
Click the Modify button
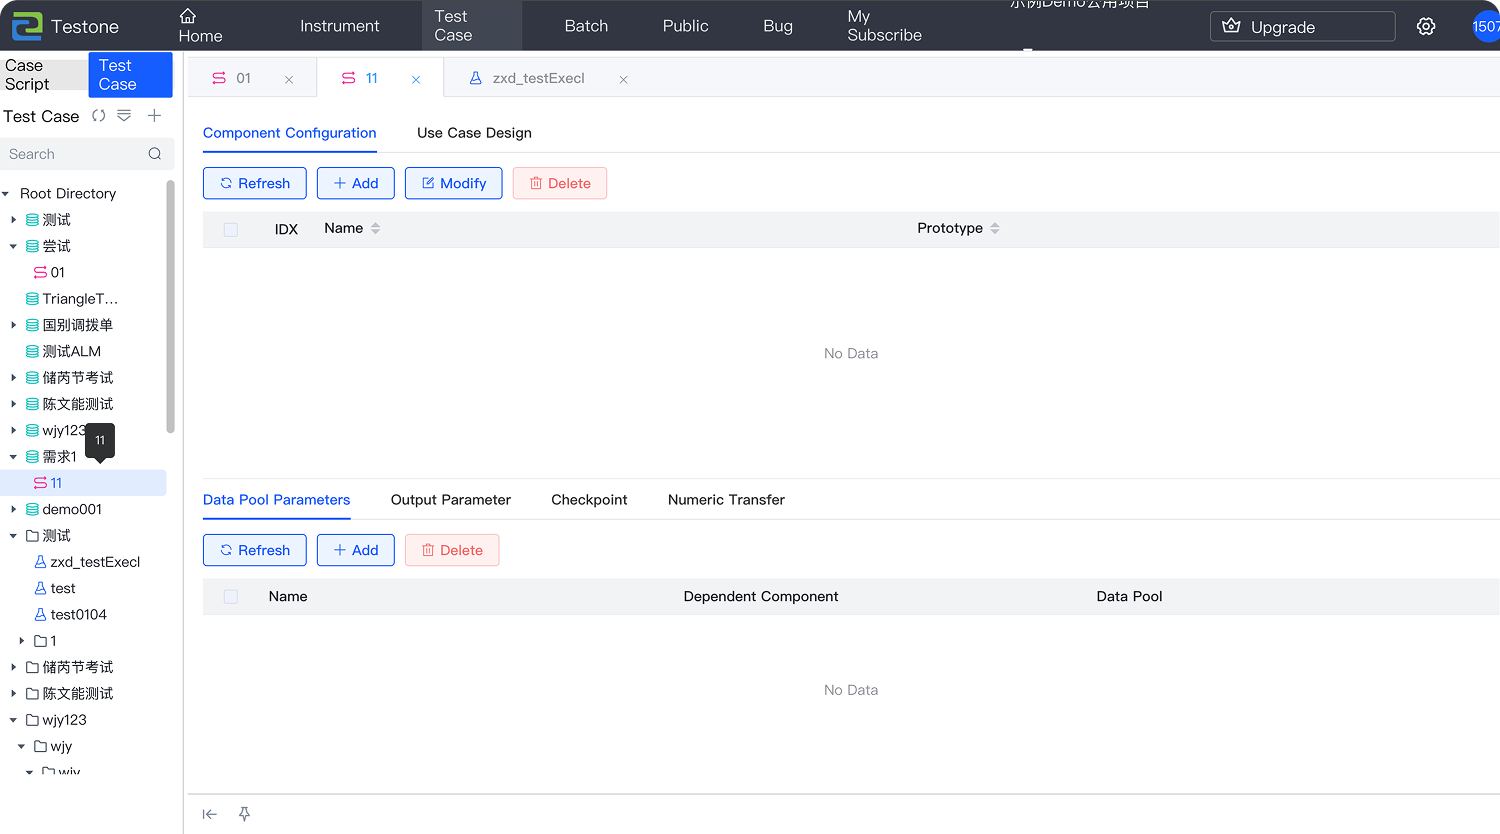[x=453, y=184]
